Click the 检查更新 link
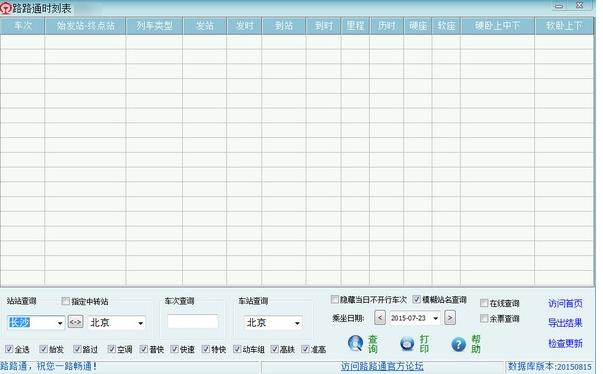The height and width of the screenshot is (374, 603). [x=565, y=343]
